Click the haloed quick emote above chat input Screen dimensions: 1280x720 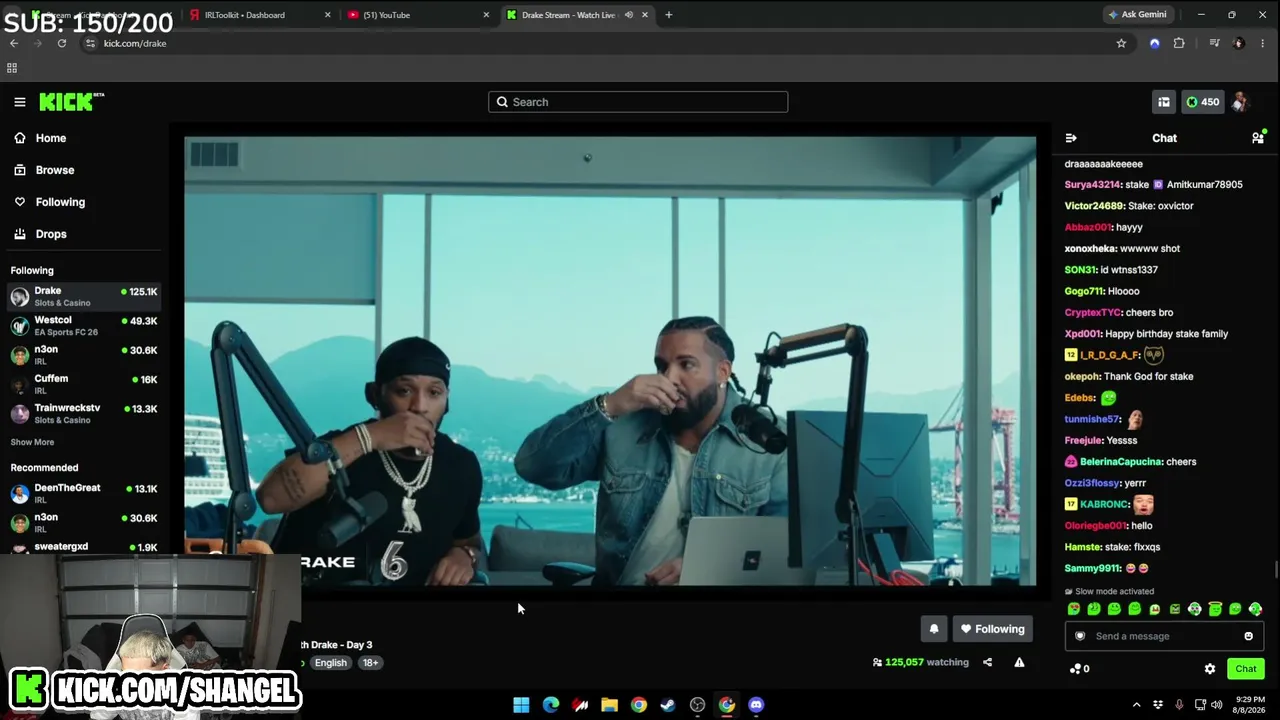pyautogui.click(x=1215, y=609)
